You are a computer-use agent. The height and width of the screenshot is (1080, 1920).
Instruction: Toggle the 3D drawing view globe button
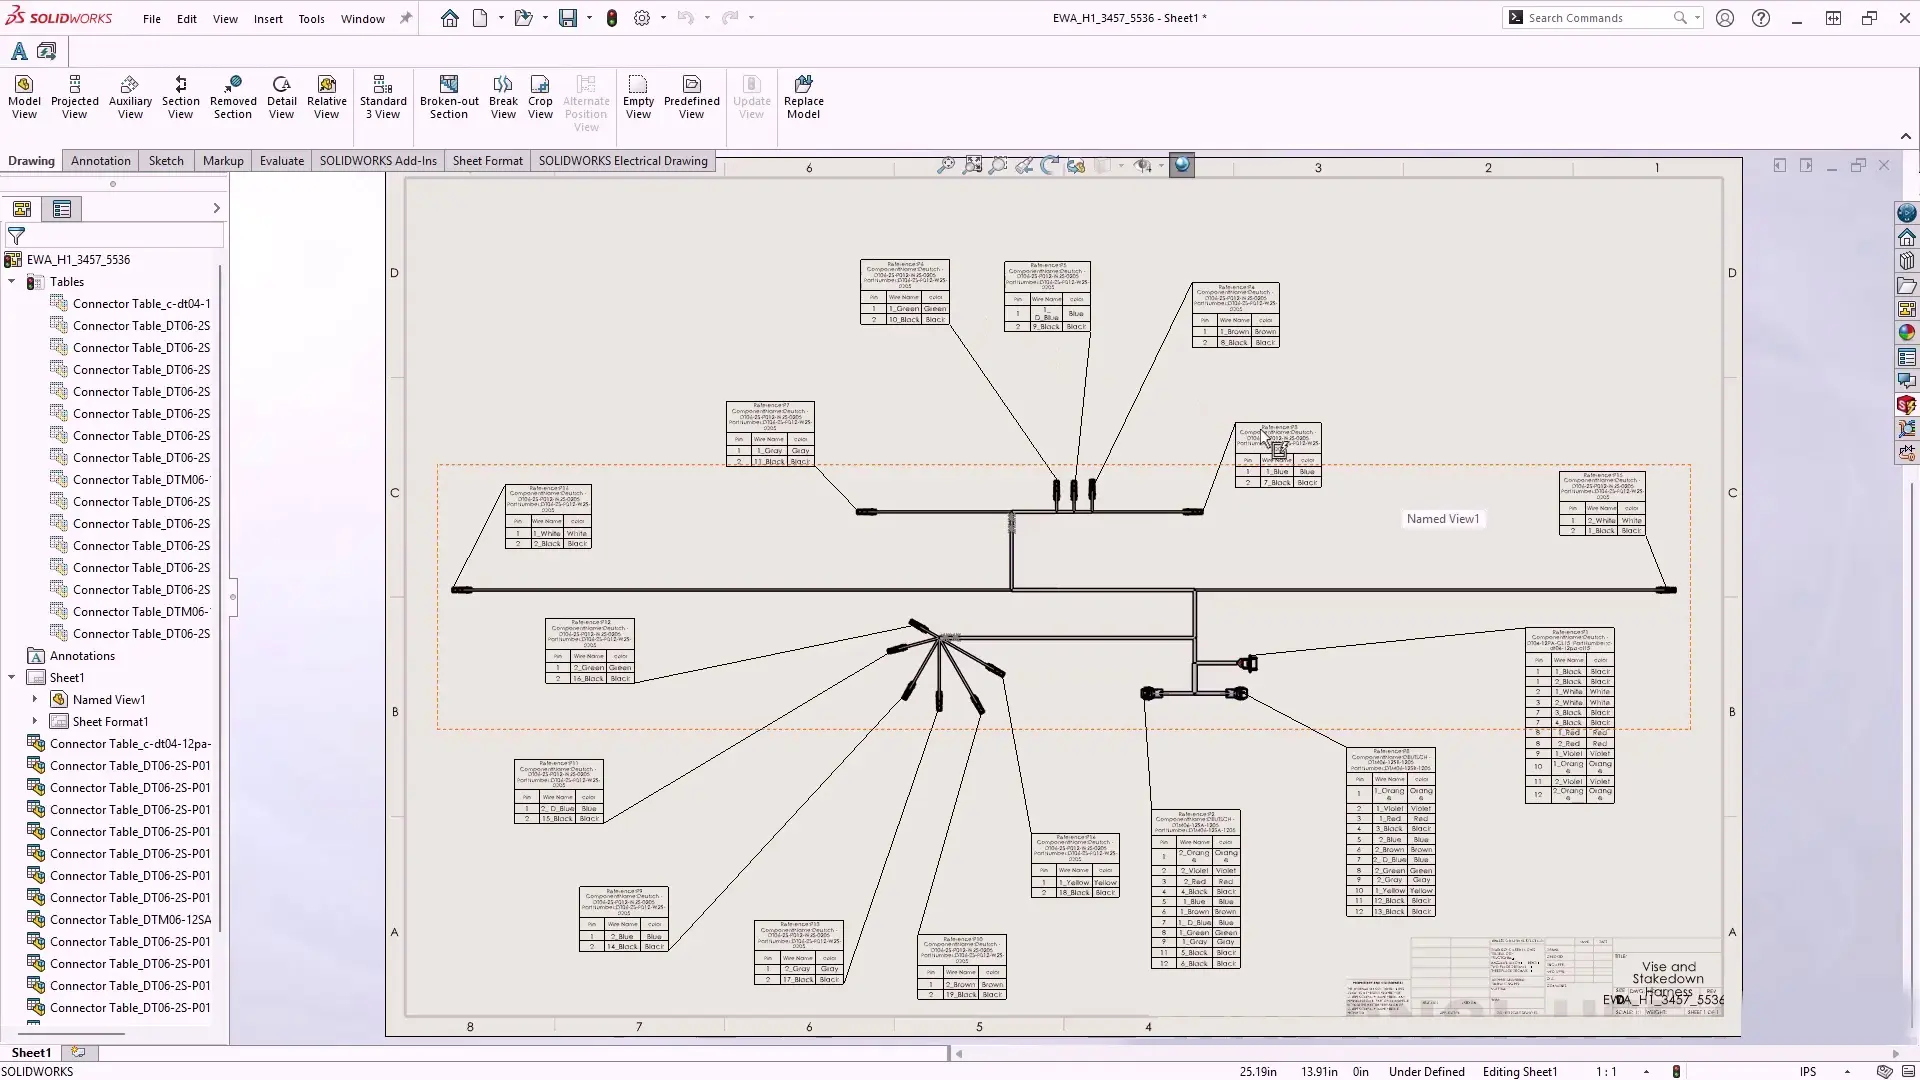(x=1182, y=166)
